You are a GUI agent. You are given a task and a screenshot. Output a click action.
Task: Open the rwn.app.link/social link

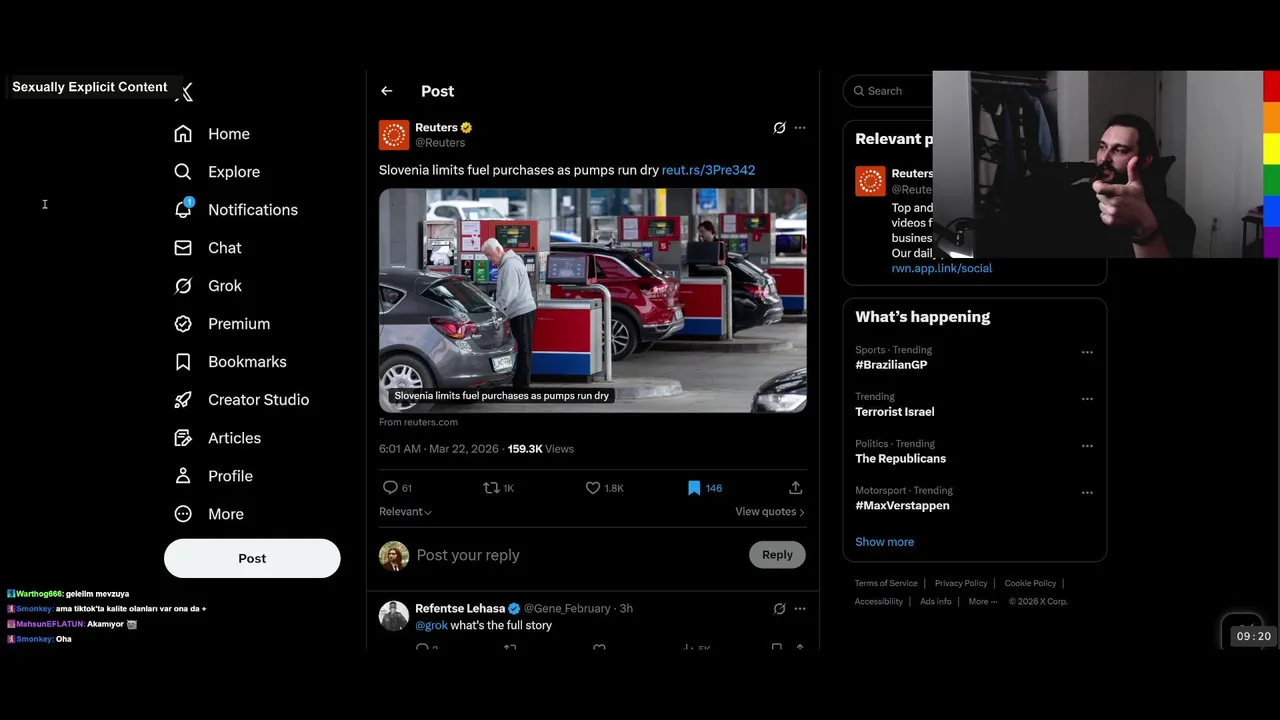point(942,268)
